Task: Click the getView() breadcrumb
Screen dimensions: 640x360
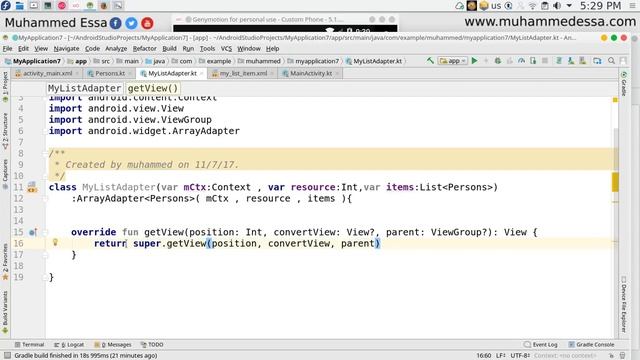Action: 153,88
